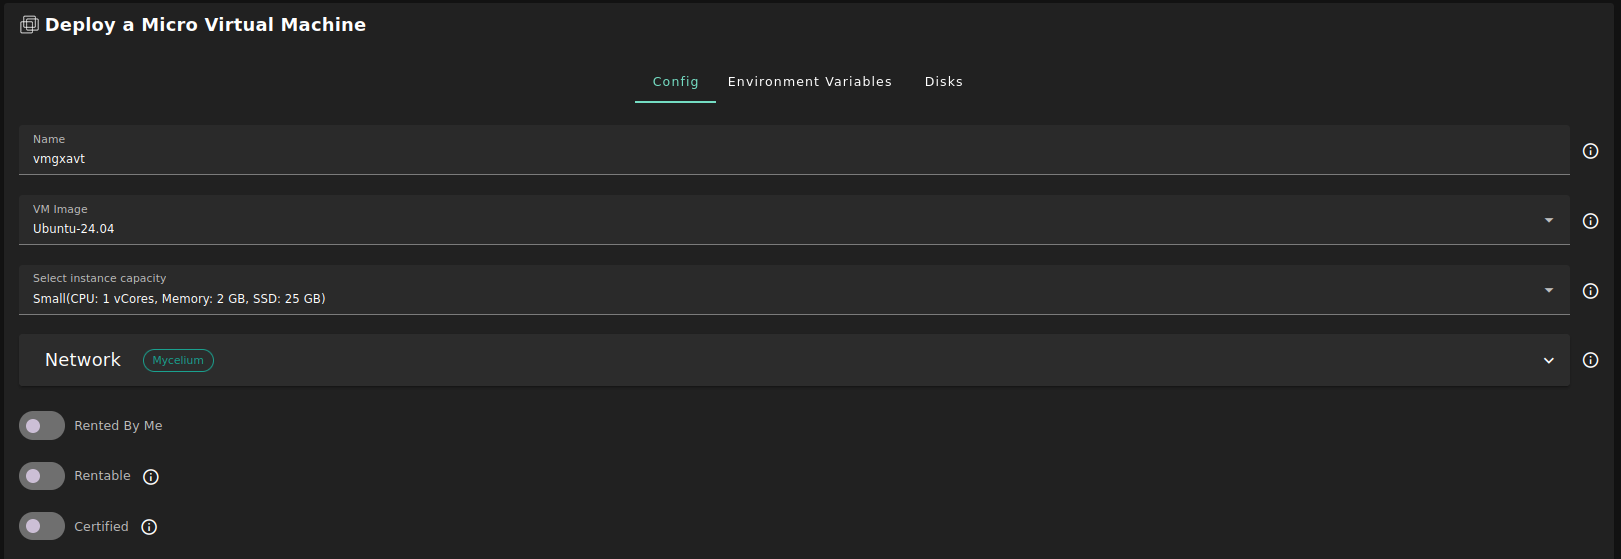Click the info icon next to Certified

149,527
